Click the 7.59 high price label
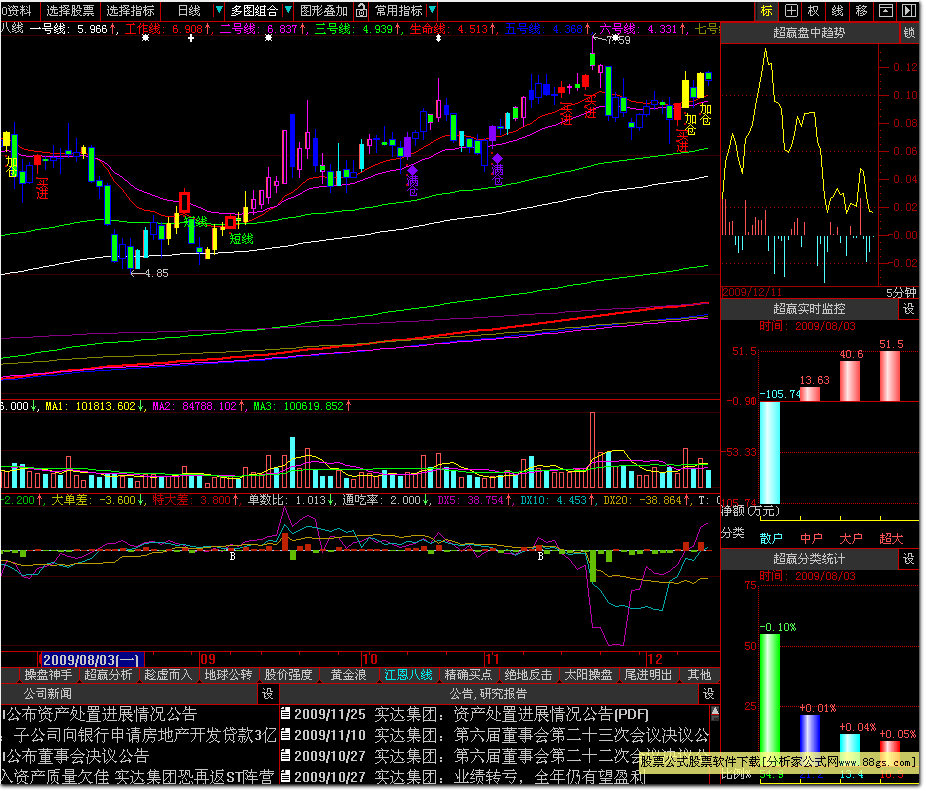The width and height of the screenshot is (926, 791). [618, 40]
